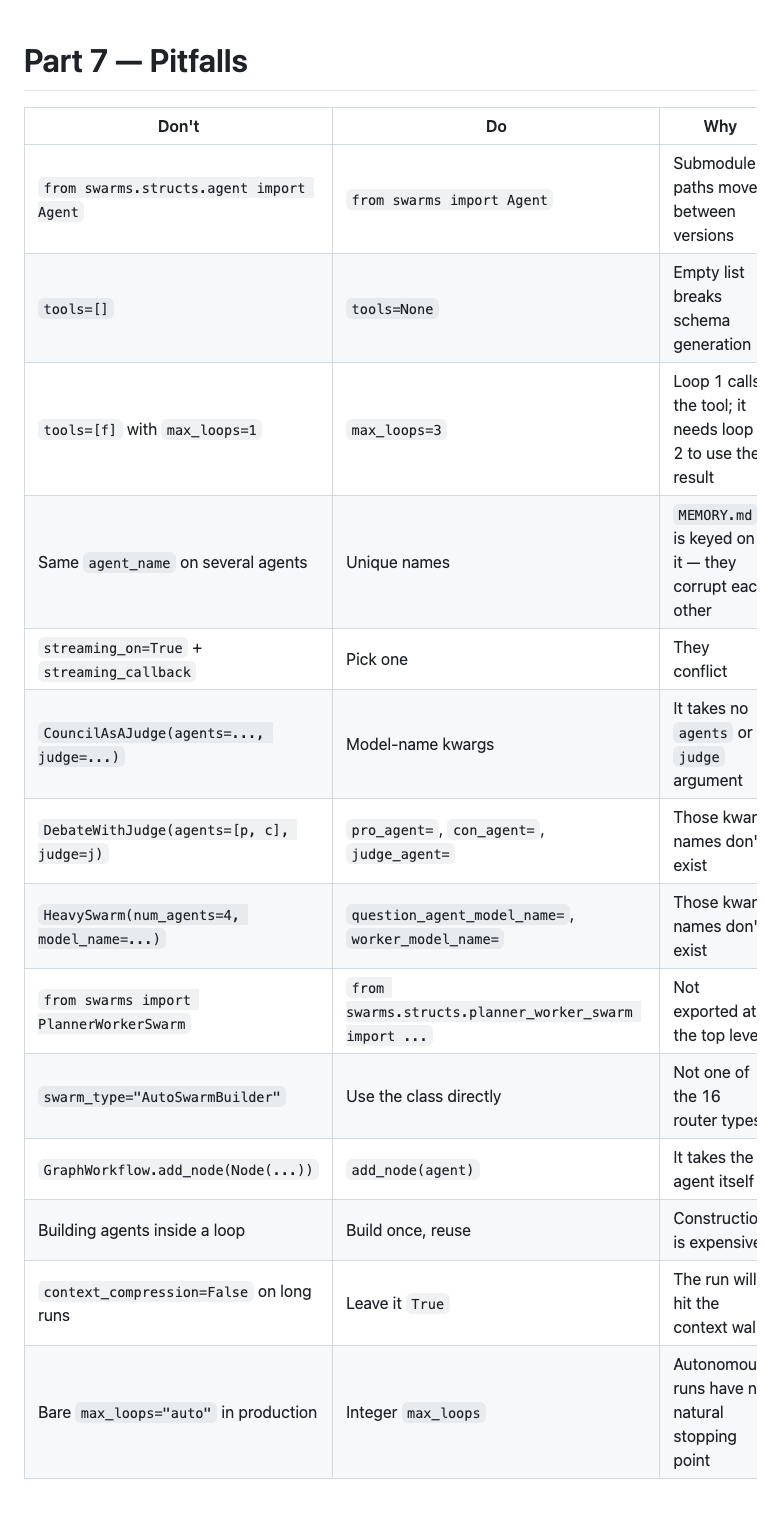Click the "worker_model_name=" code snippet
Screen dimensions: 766x1526
(x=425, y=939)
